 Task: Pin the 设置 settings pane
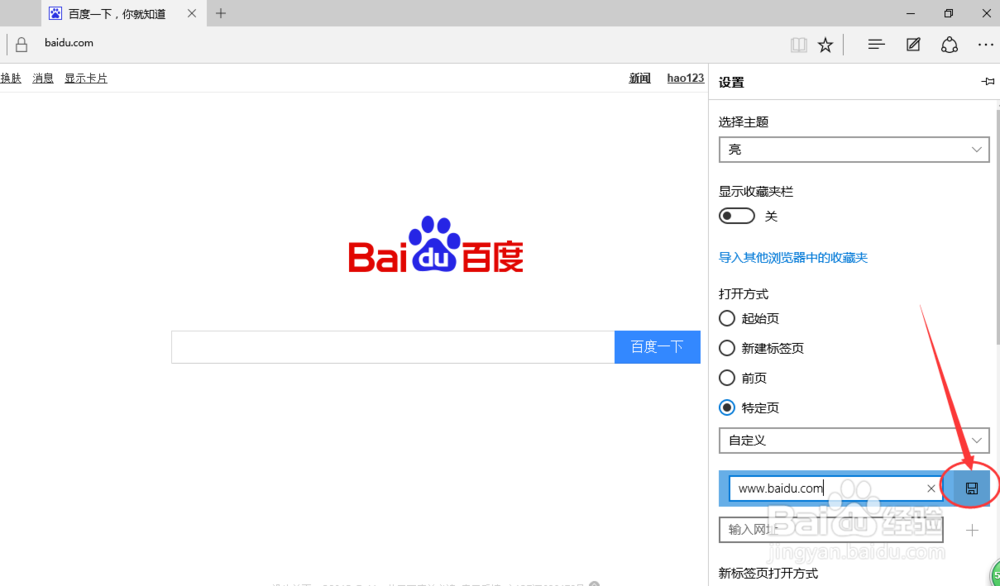tap(987, 82)
